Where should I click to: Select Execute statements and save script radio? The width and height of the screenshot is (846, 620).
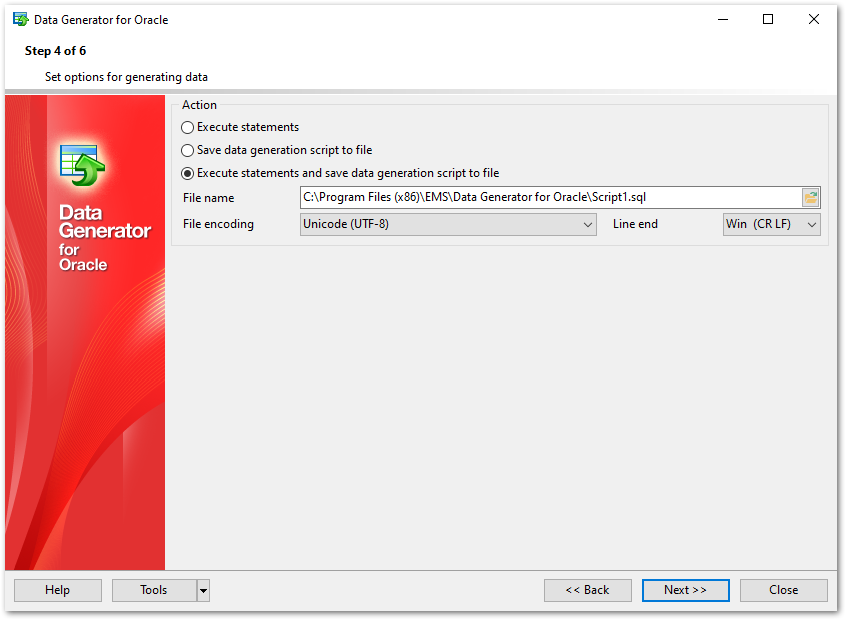coord(188,174)
